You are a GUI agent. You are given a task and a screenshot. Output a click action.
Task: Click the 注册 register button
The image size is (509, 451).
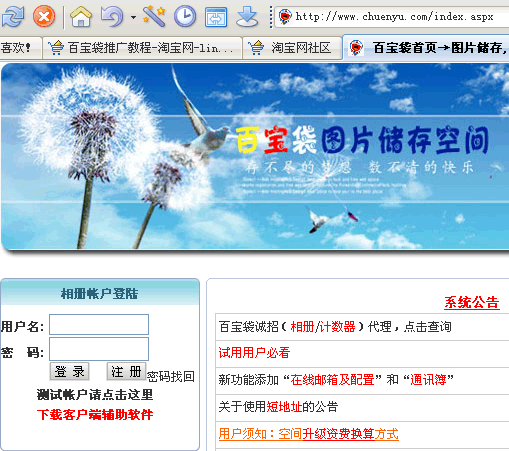[x=126, y=371]
